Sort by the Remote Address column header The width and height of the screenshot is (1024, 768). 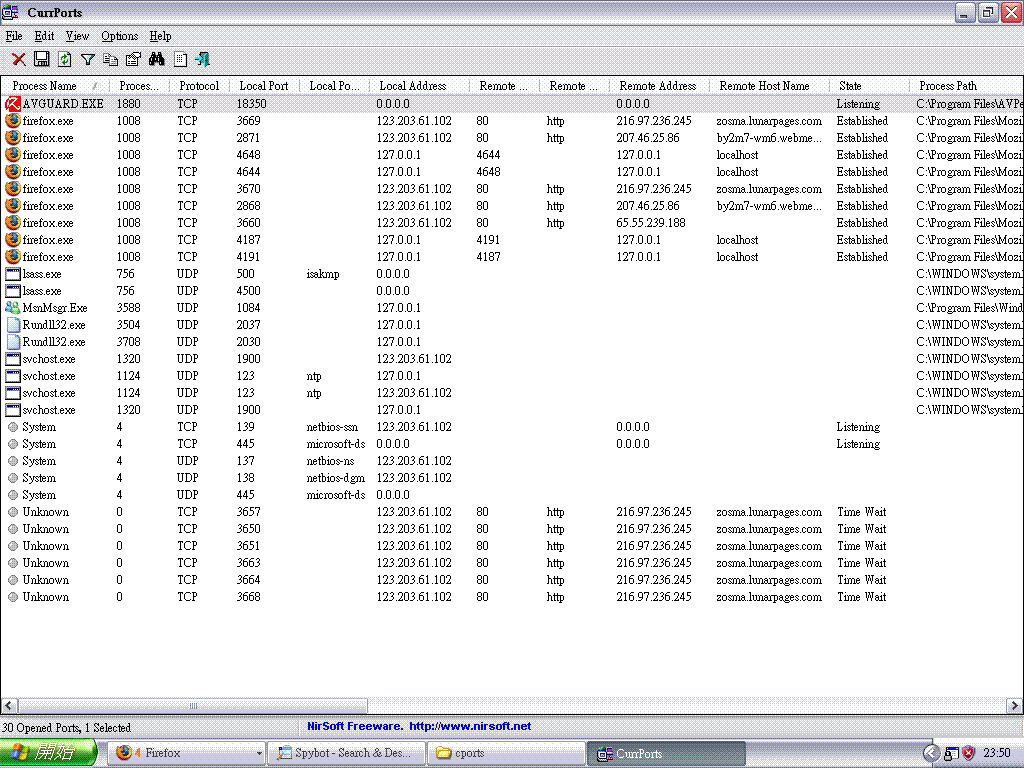coord(658,86)
